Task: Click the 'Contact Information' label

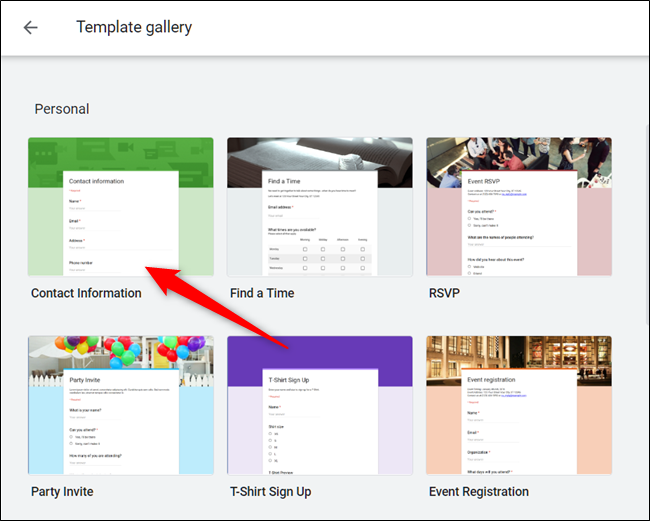Action: (x=86, y=293)
